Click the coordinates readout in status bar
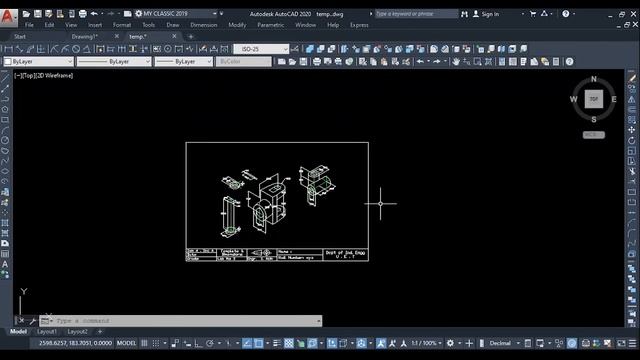 tap(75, 343)
